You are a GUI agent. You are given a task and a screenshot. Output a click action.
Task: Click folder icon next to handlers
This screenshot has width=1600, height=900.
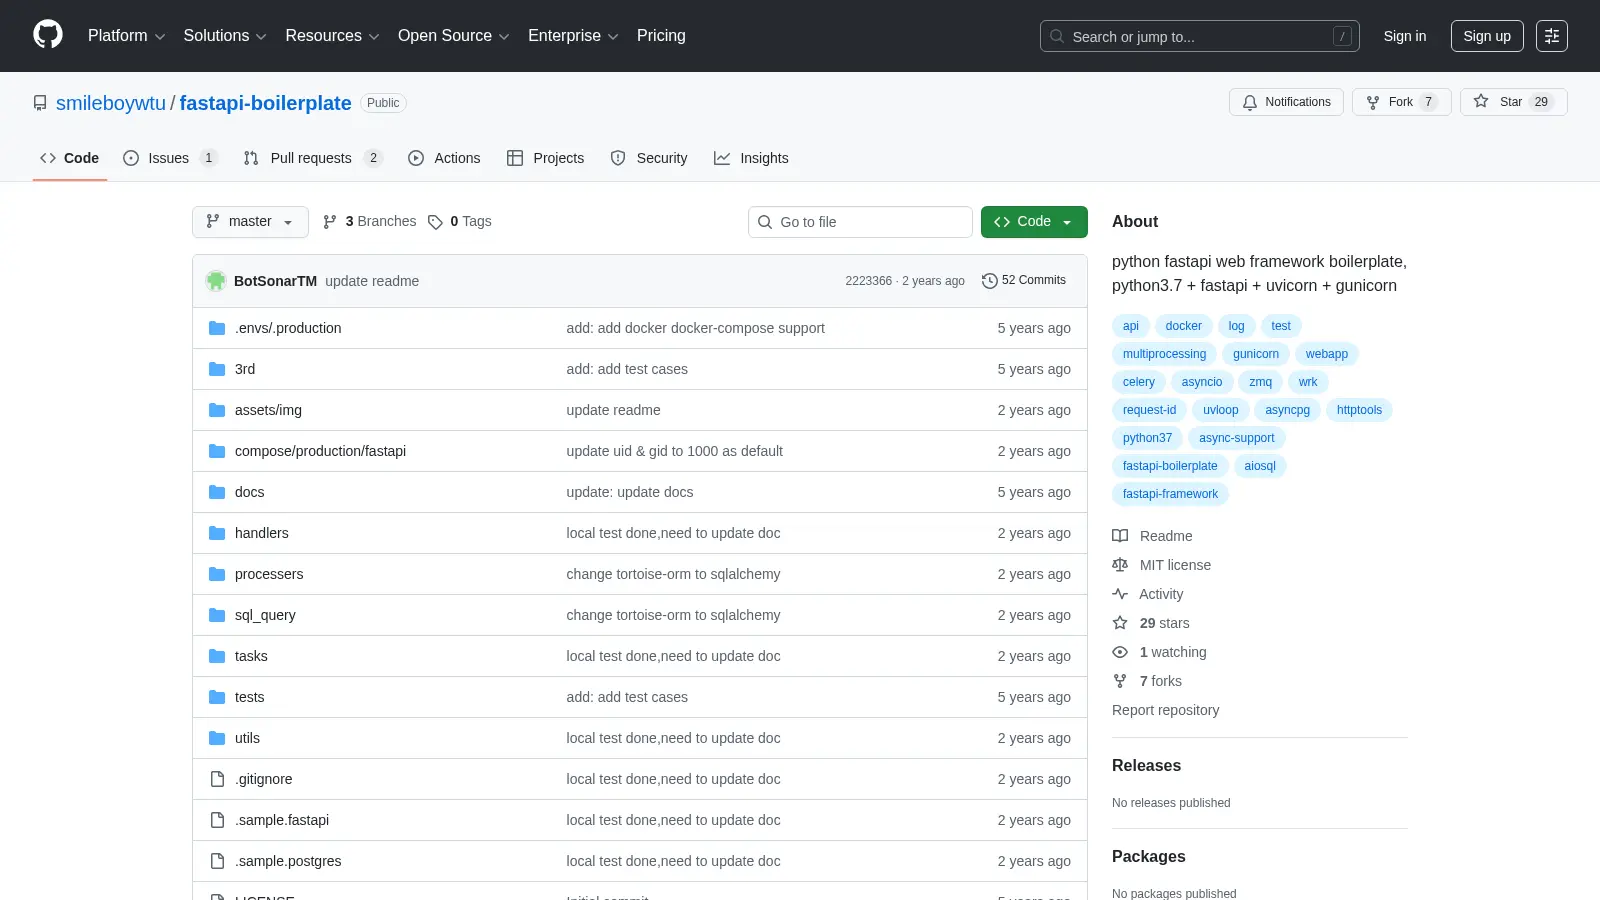point(217,533)
